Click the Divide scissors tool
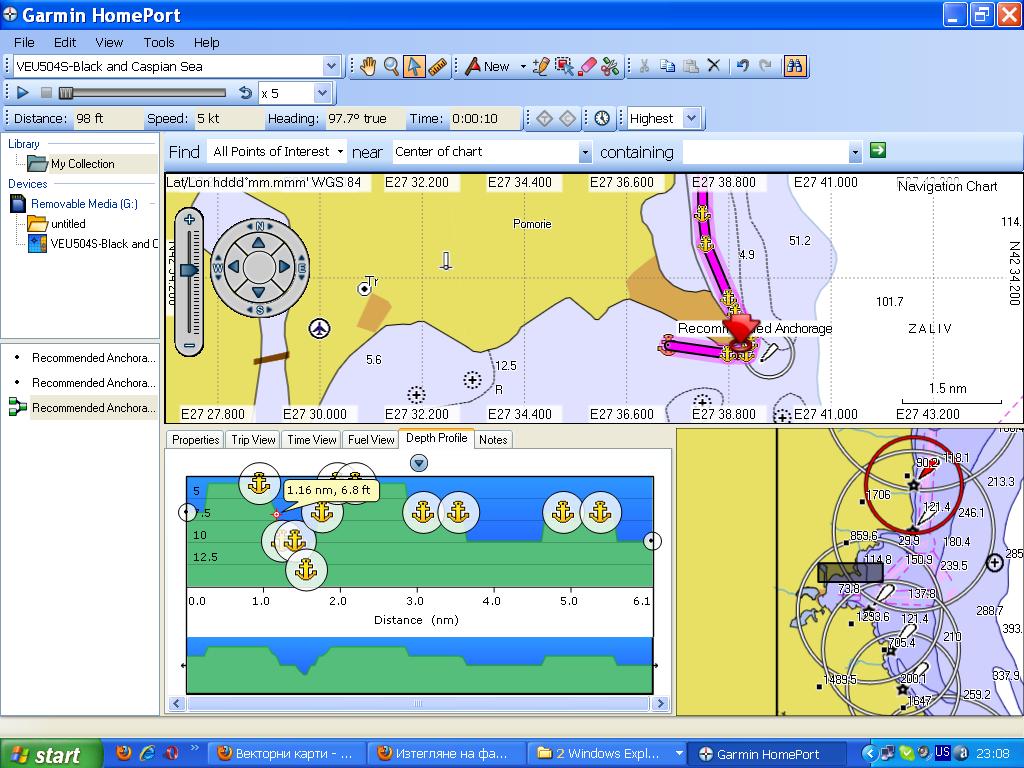The width and height of the screenshot is (1024, 768). pyautogui.click(x=610, y=67)
